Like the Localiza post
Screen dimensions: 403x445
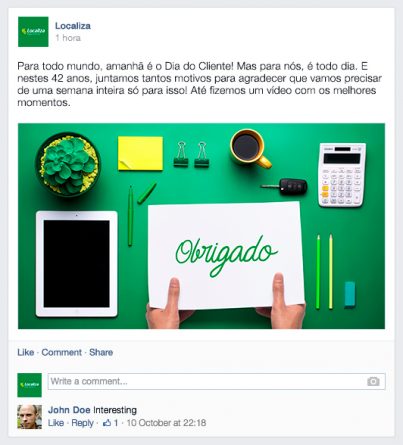[x=26, y=352]
